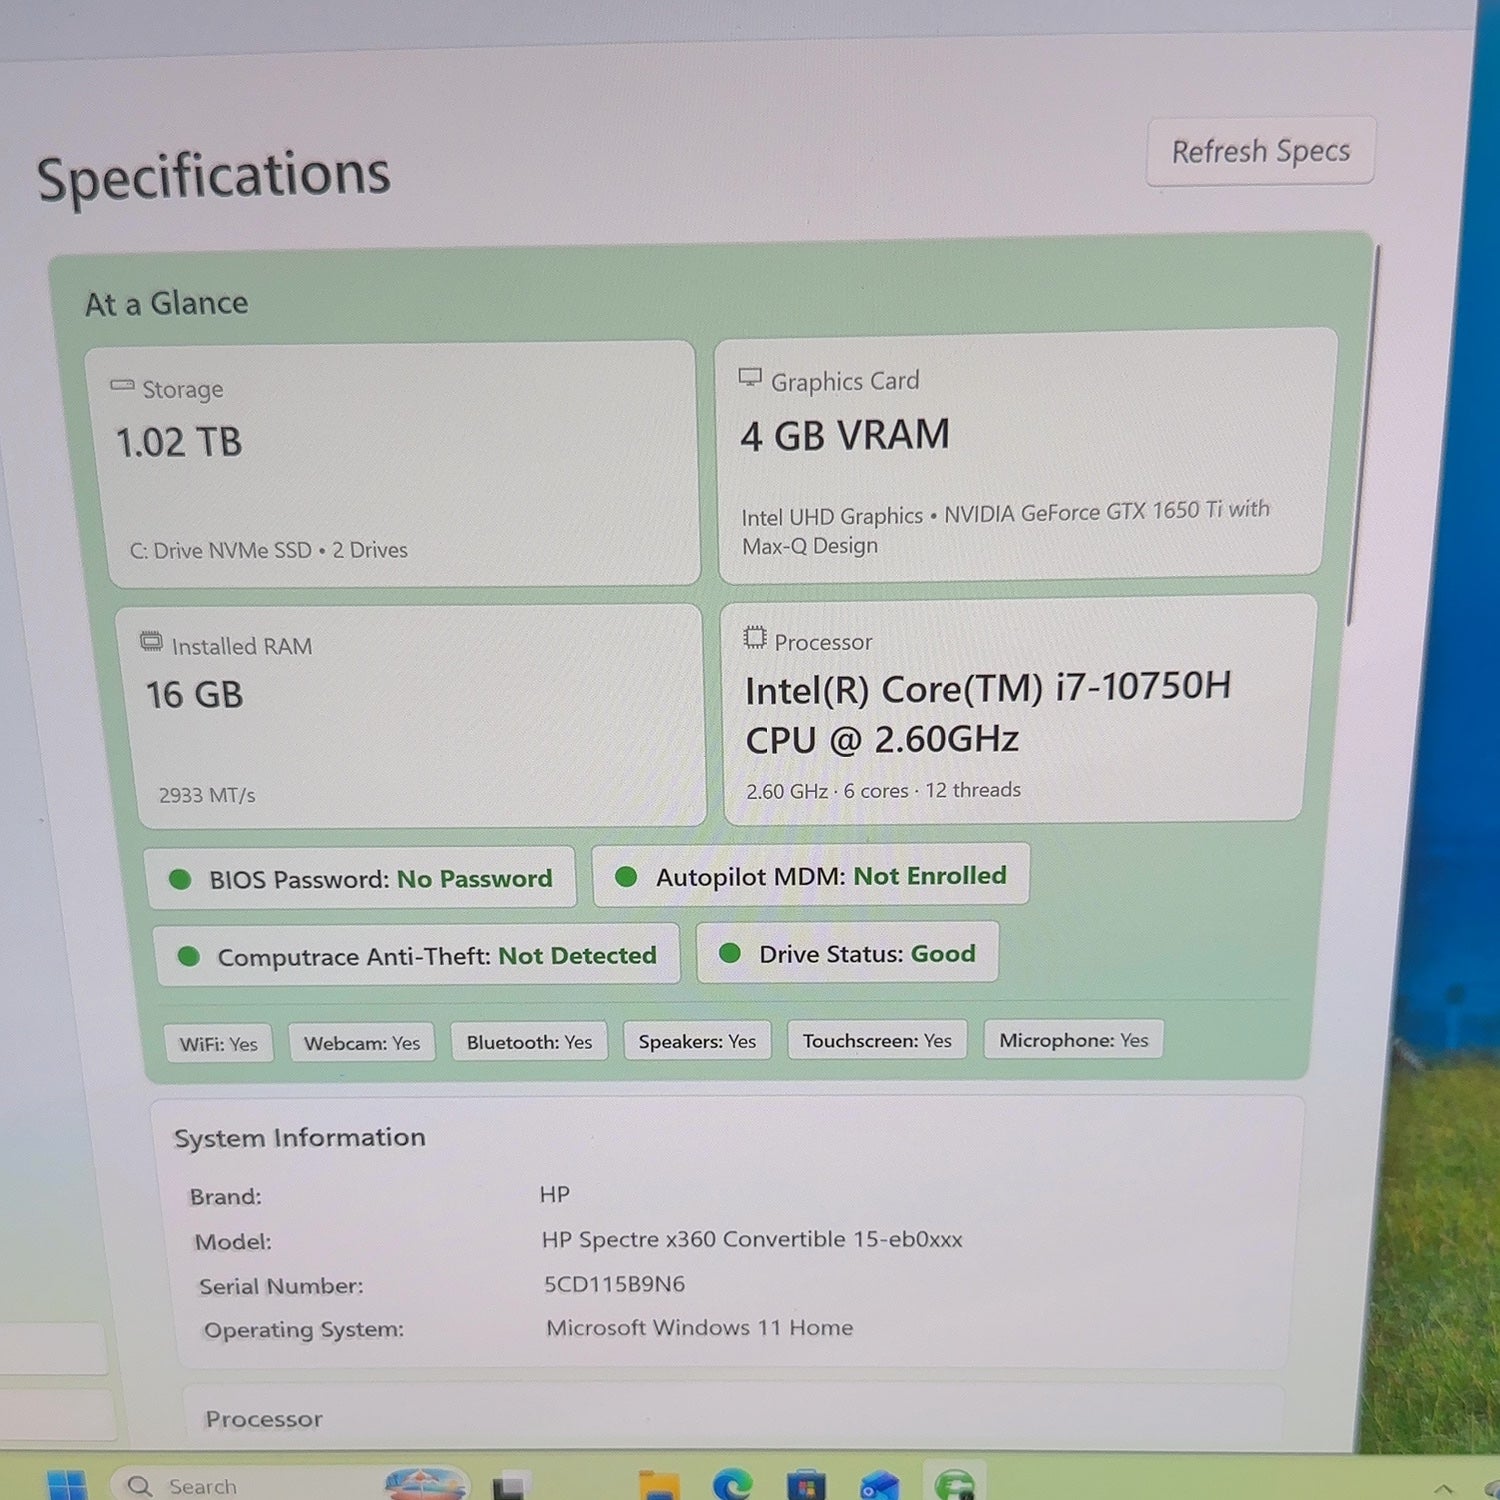Show hidden system tray icons chevron
1500x1500 pixels.
click(x=1443, y=1488)
